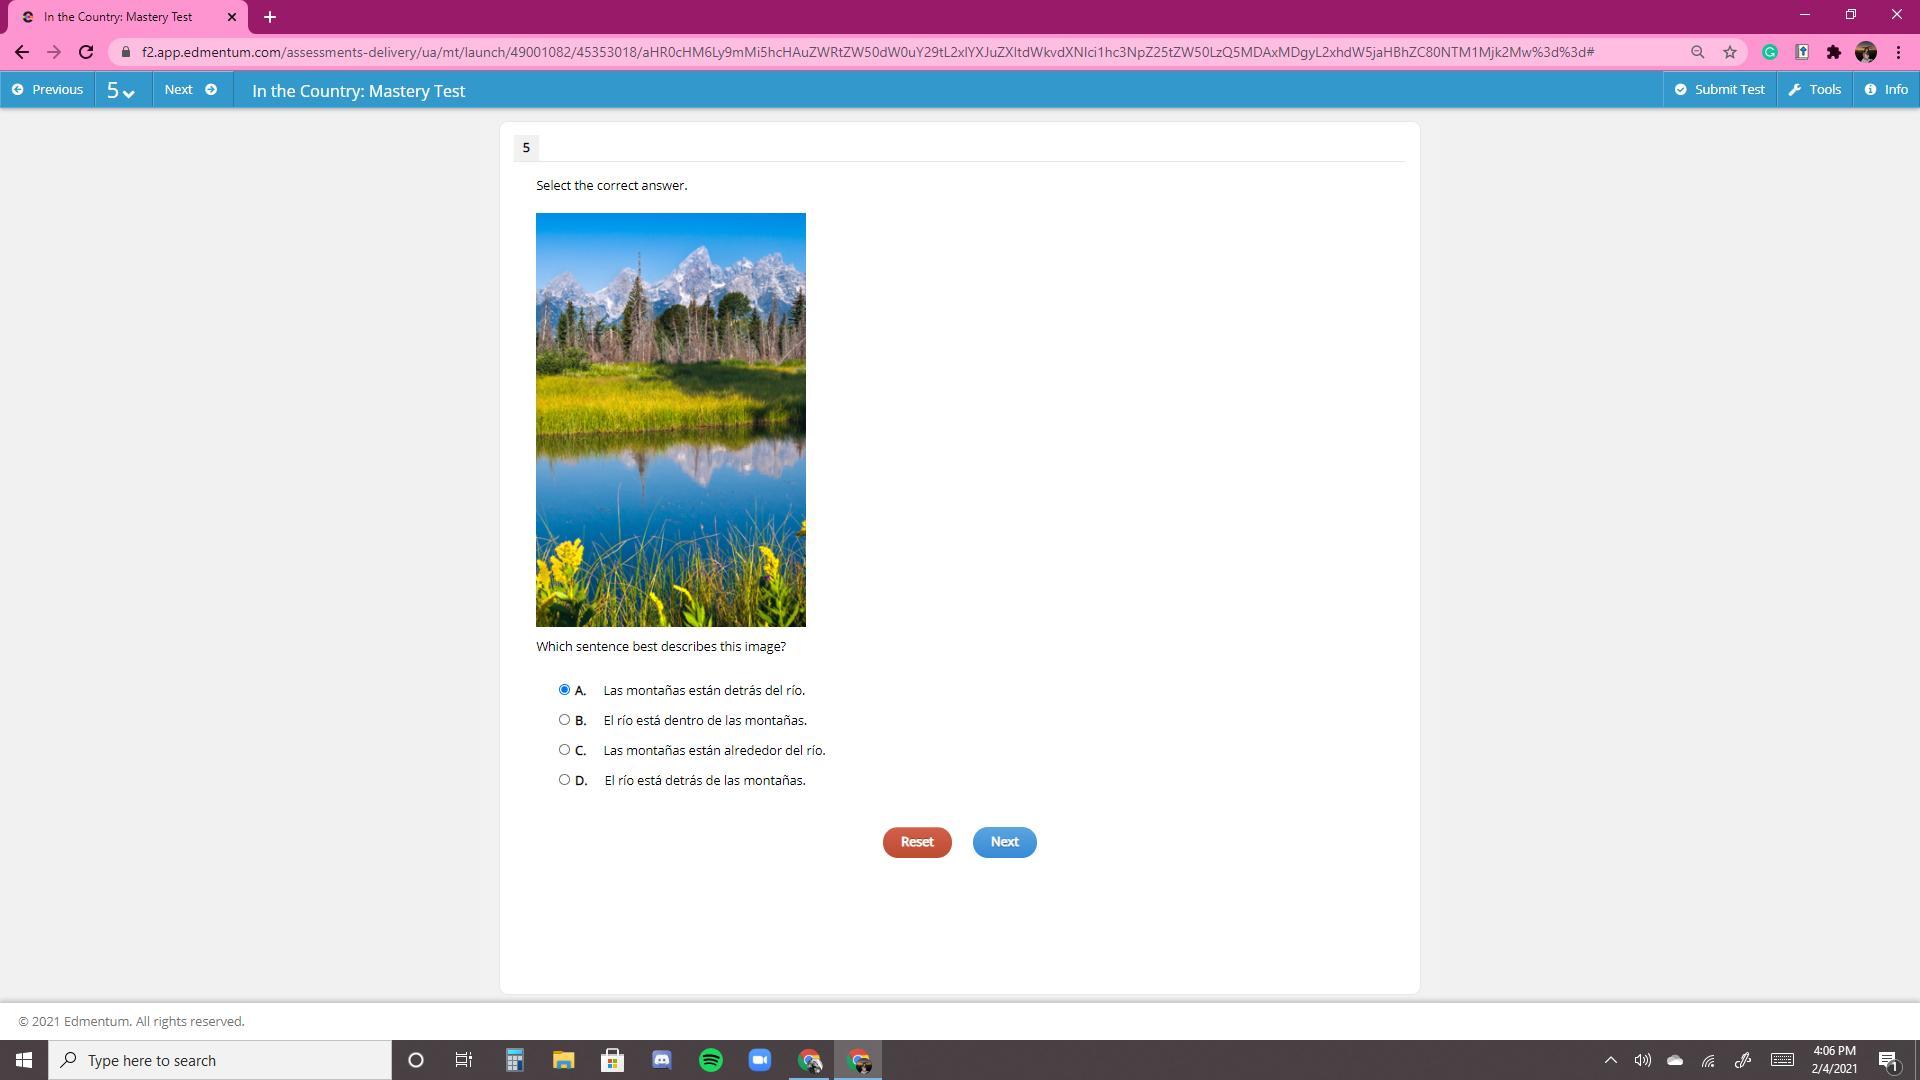Image resolution: width=1920 pixels, height=1080 pixels.
Task: Show hidden system tray icons
Action: point(1610,1060)
